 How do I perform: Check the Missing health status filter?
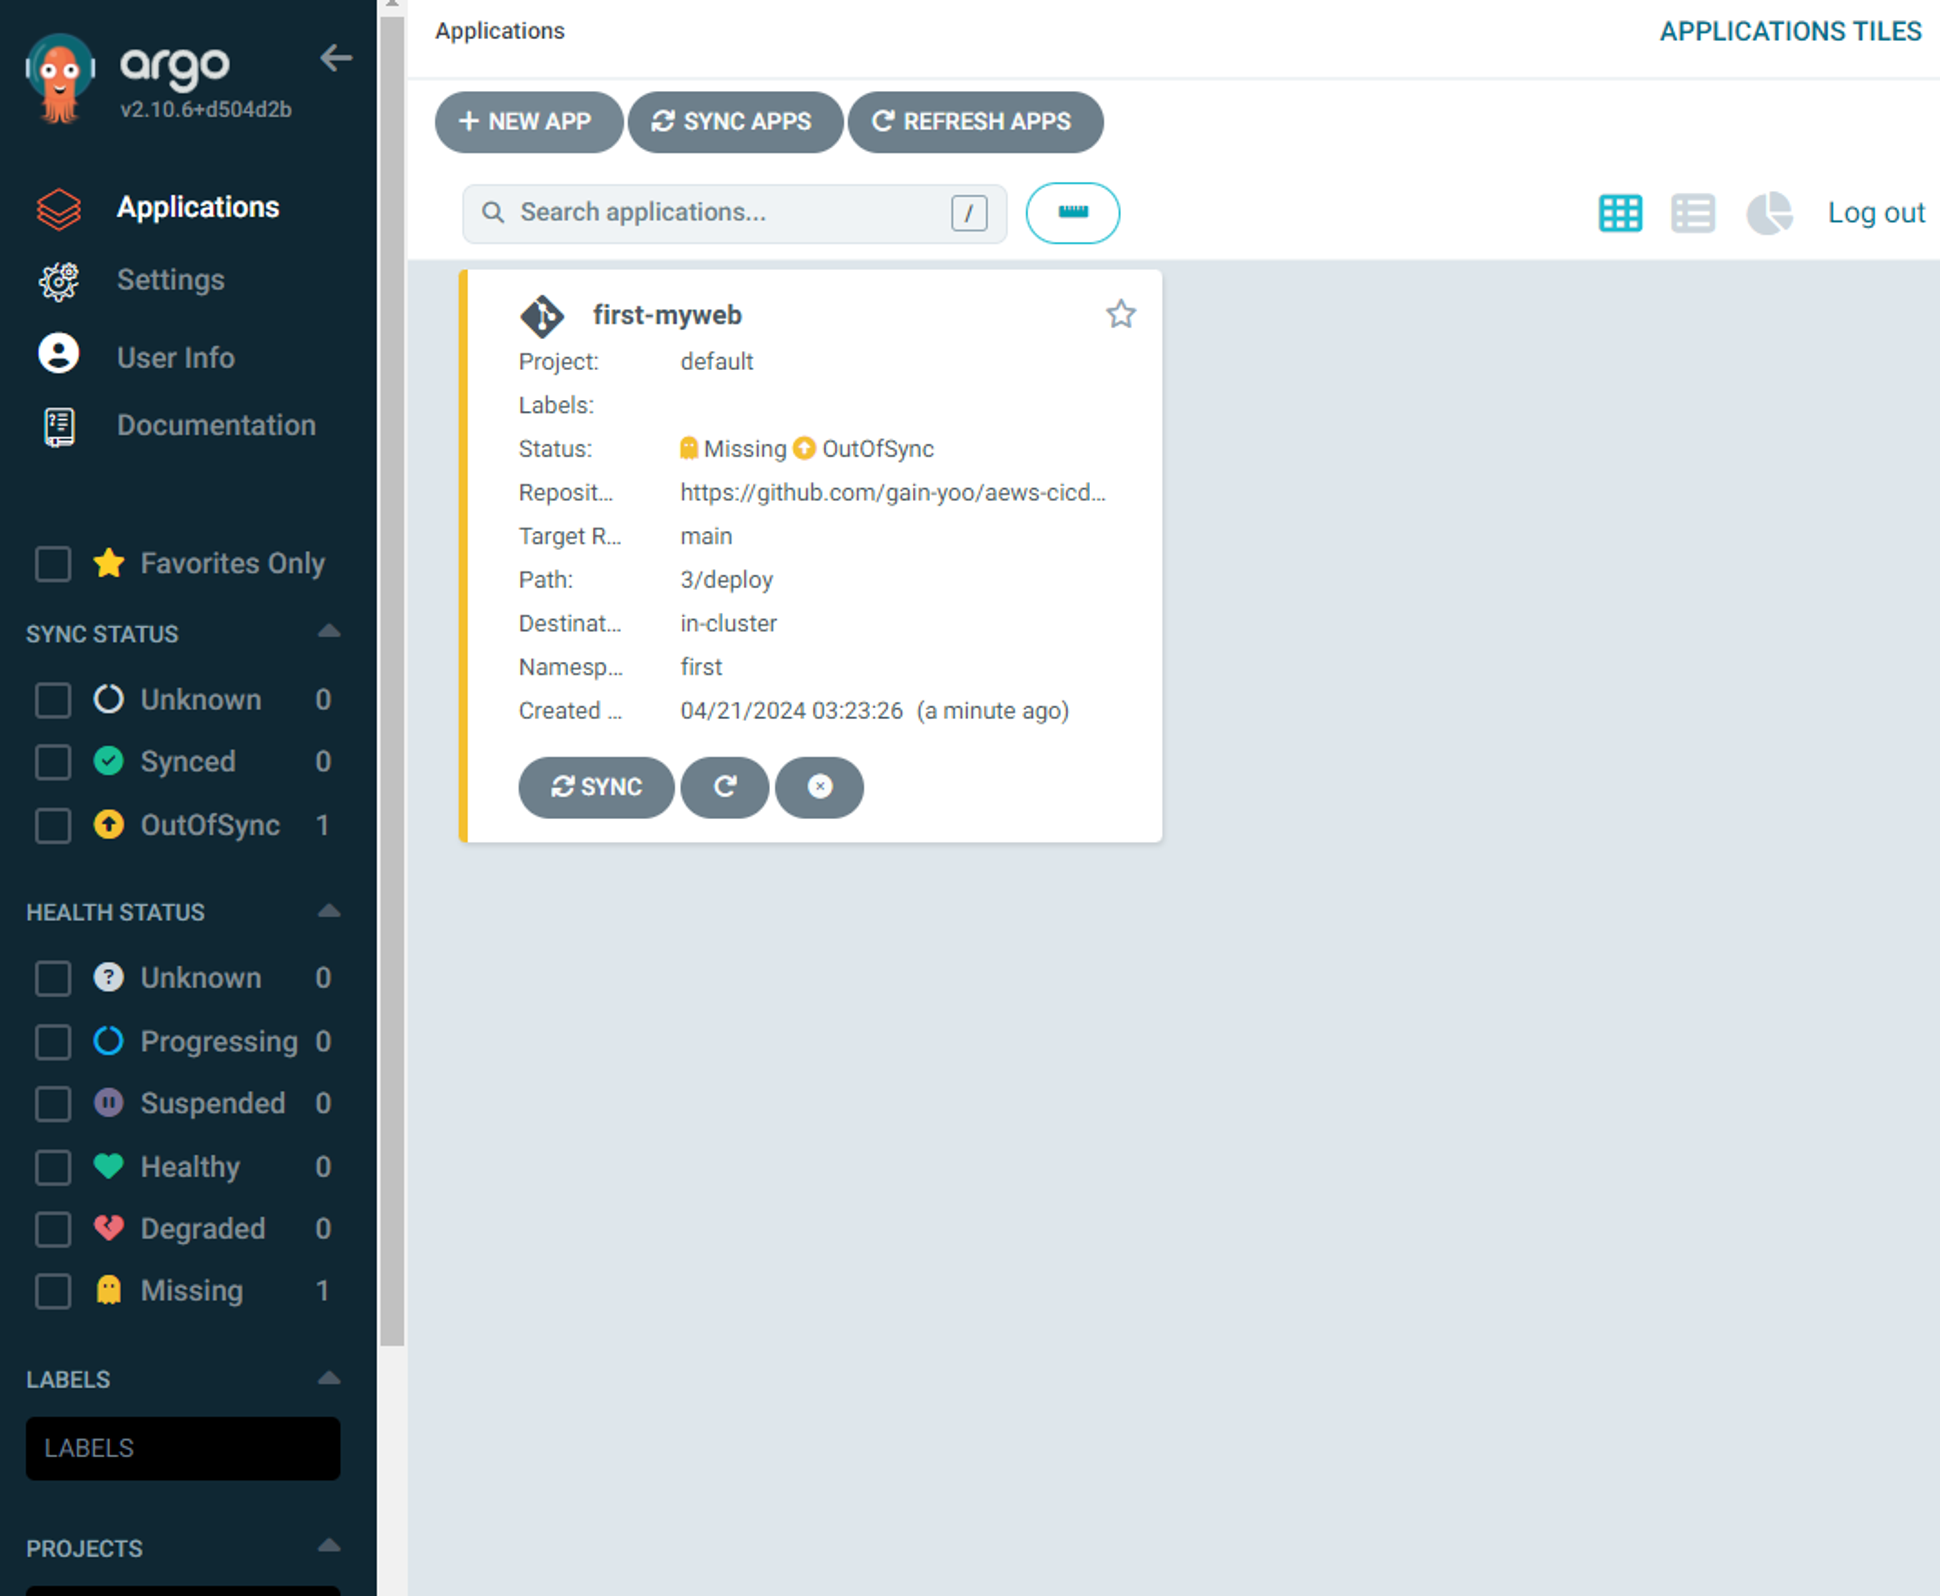tap(53, 1291)
